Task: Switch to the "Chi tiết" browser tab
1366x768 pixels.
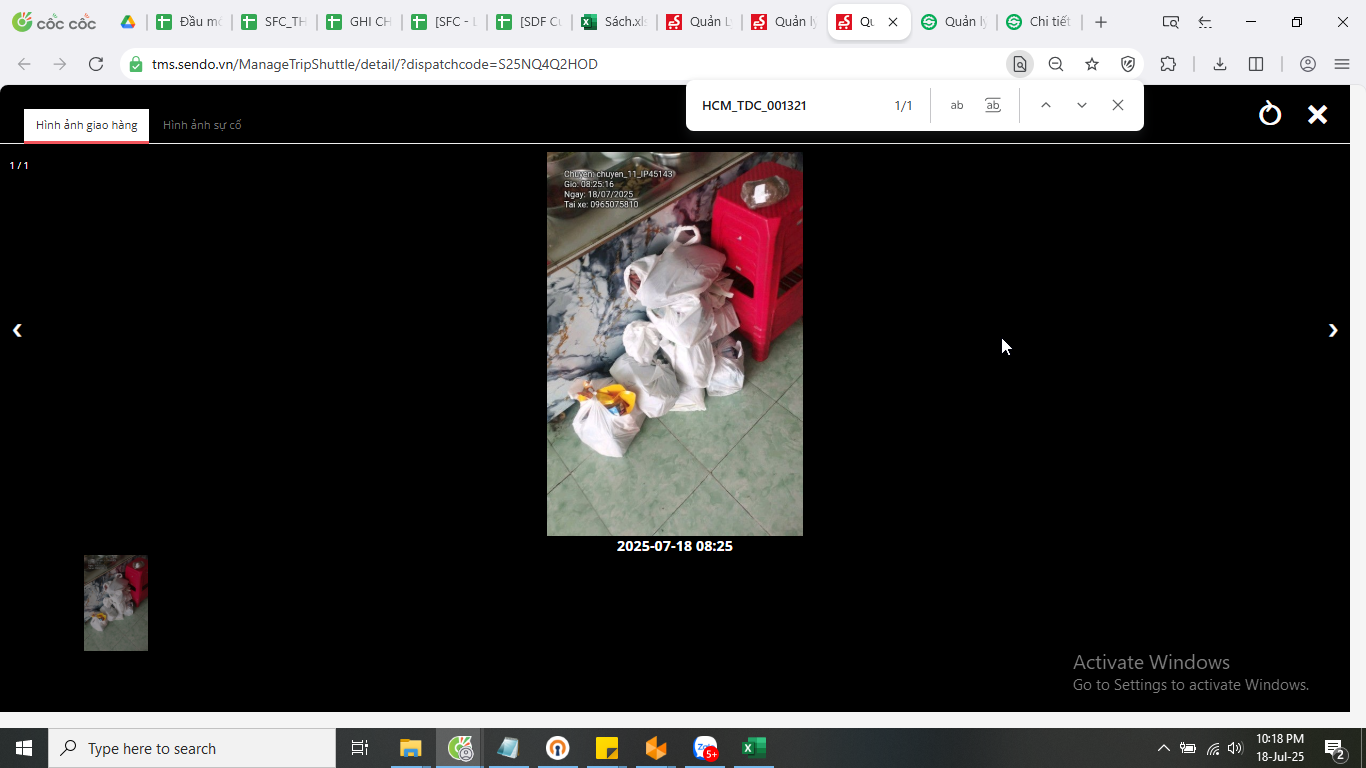Action: click(1039, 22)
